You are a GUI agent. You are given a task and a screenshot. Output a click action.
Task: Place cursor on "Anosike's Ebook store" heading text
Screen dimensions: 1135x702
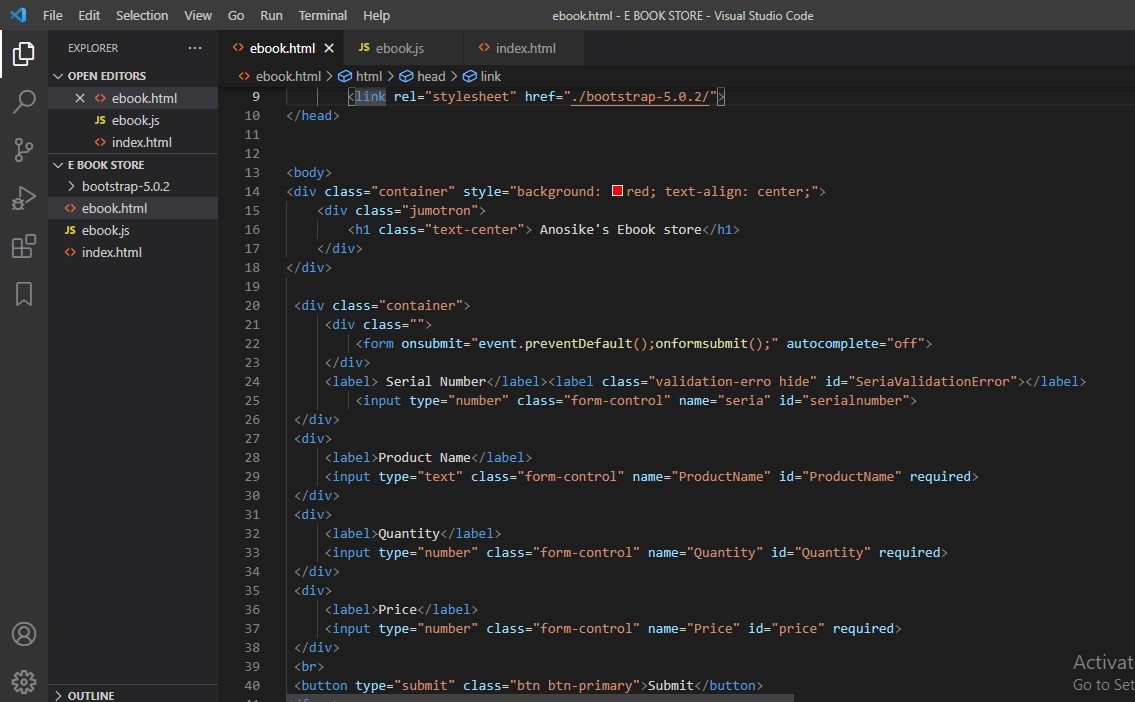pos(620,229)
